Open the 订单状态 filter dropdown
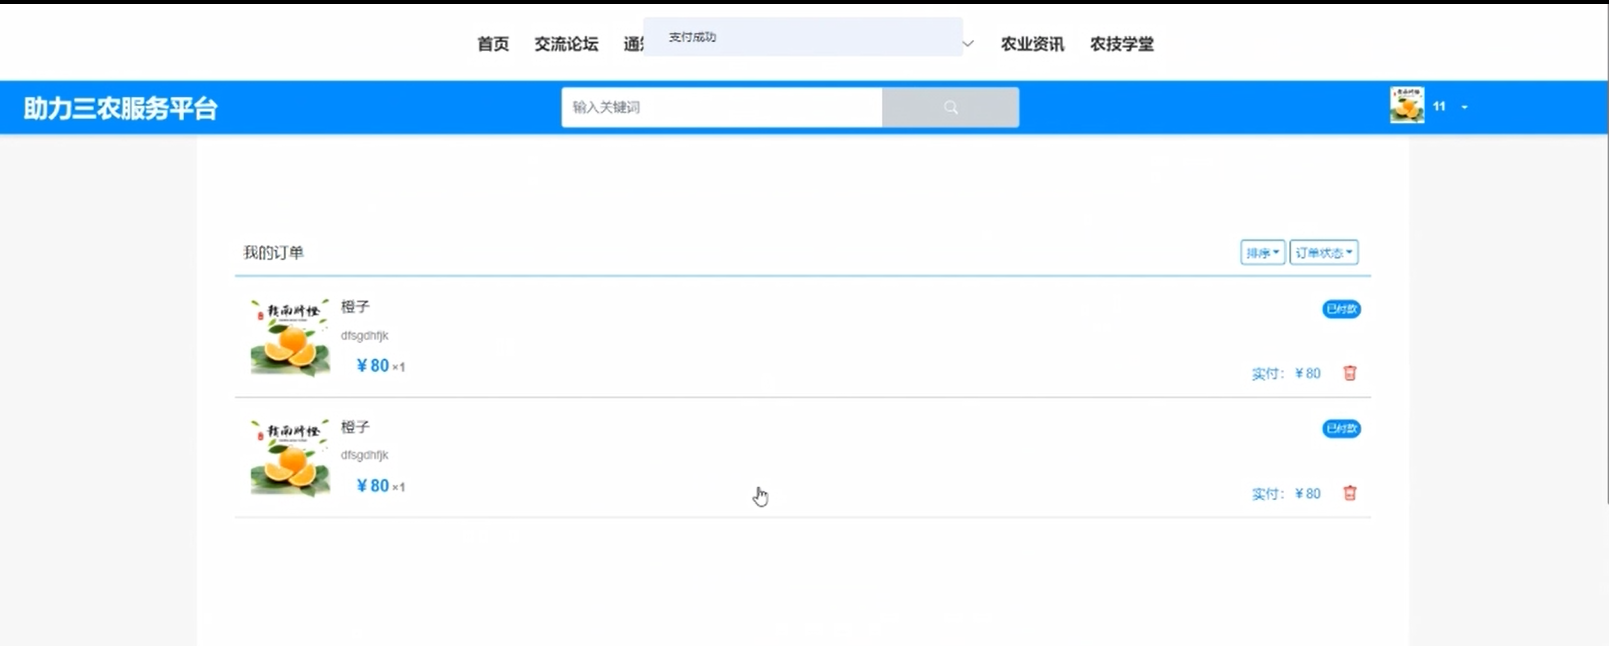The width and height of the screenshot is (1609, 646). click(1323, 253)
